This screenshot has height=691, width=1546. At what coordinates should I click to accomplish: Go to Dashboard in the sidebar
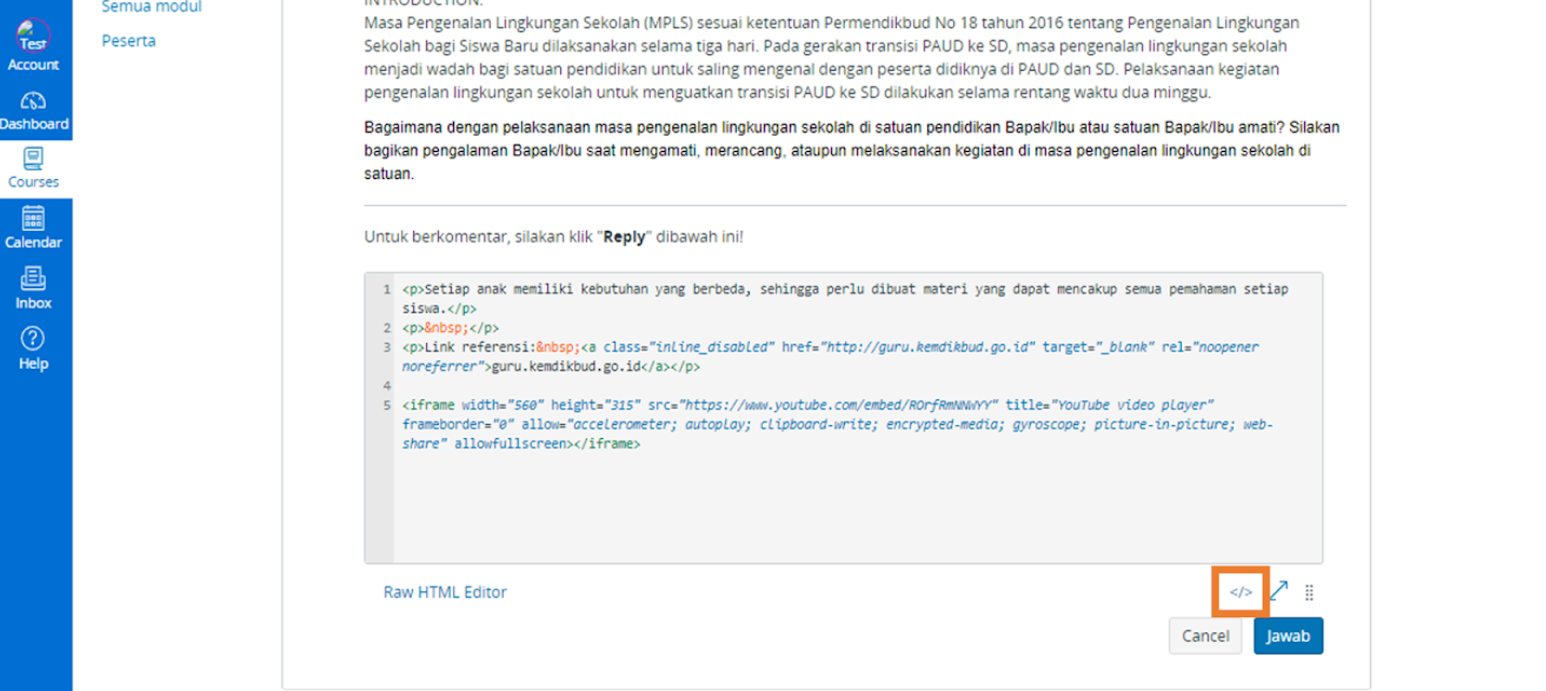click(34, 102)
